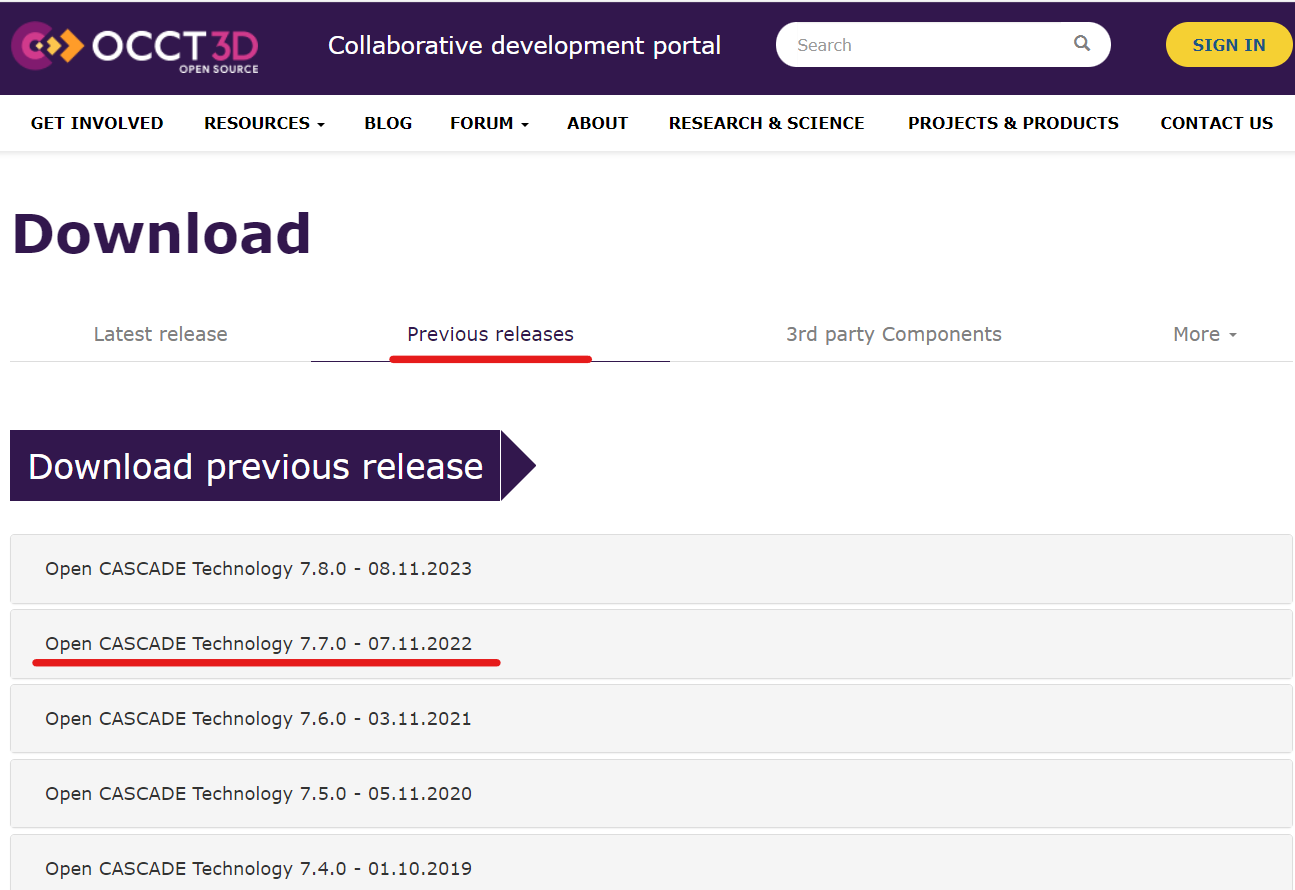1295x890 pixels.
Task: Expand the More tab dropdown
Action: click(x=1204, y=334)
